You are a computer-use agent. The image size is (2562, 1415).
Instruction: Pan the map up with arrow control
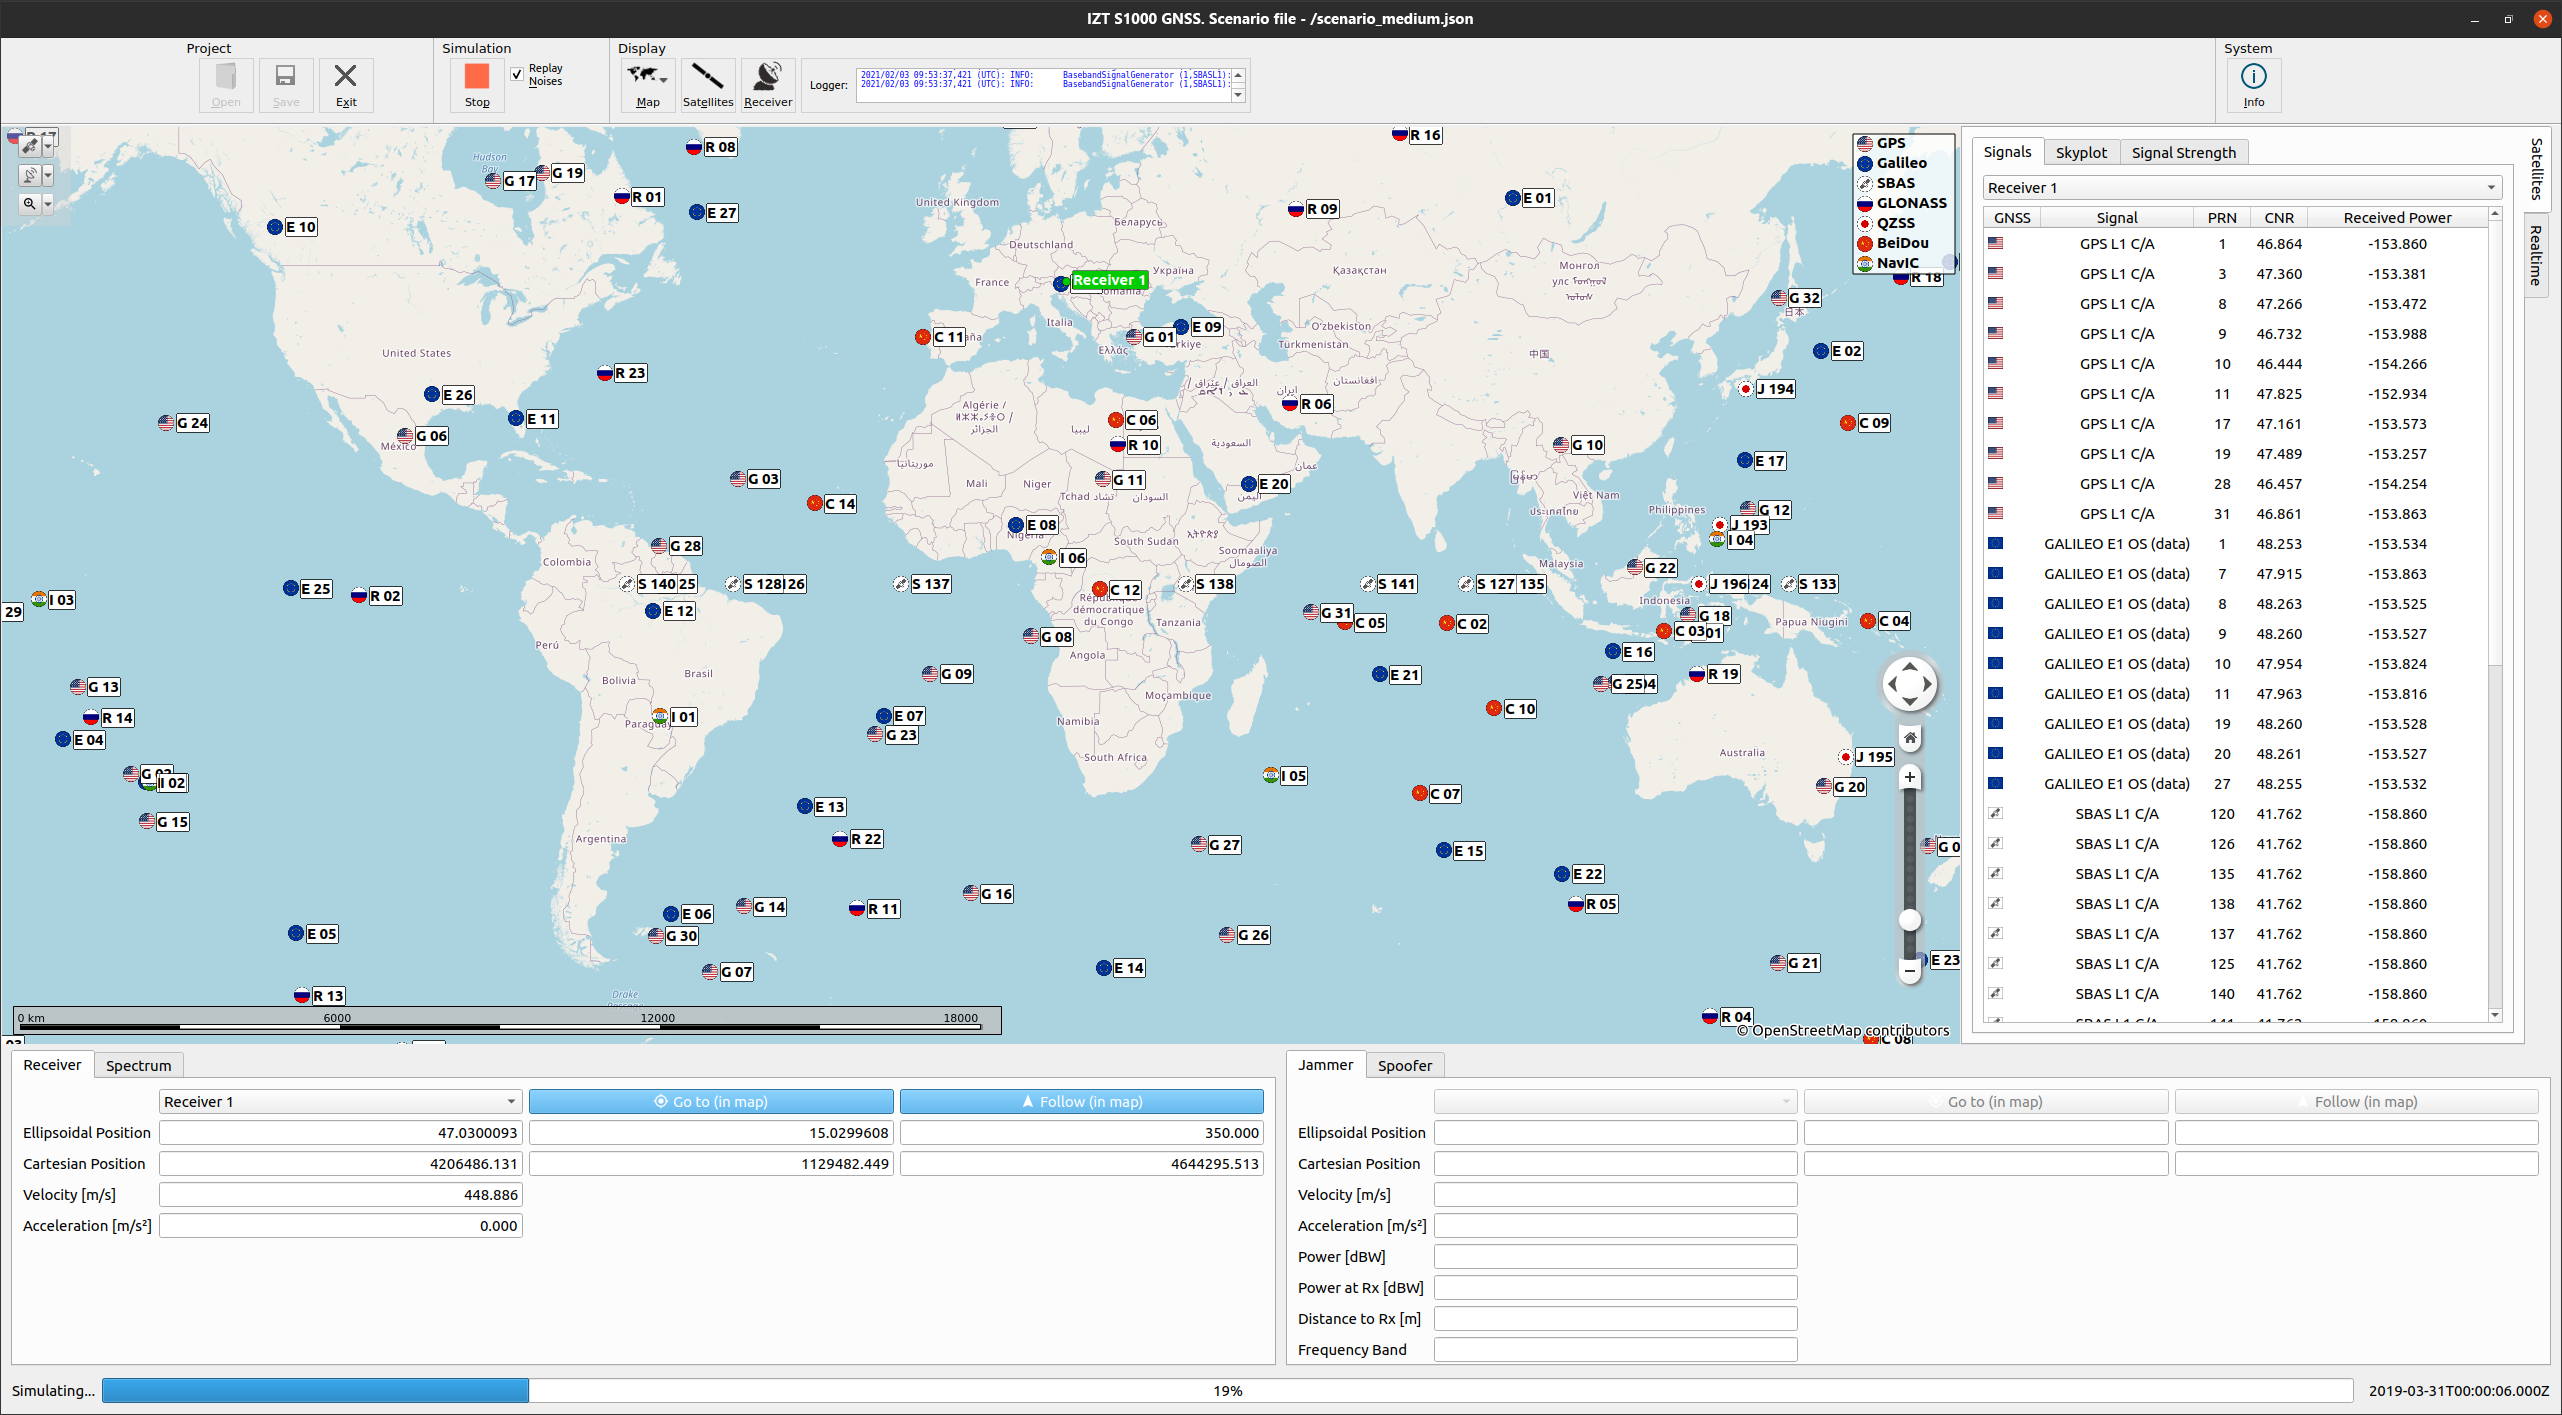pyautogui.click(x=1909, y=667)
